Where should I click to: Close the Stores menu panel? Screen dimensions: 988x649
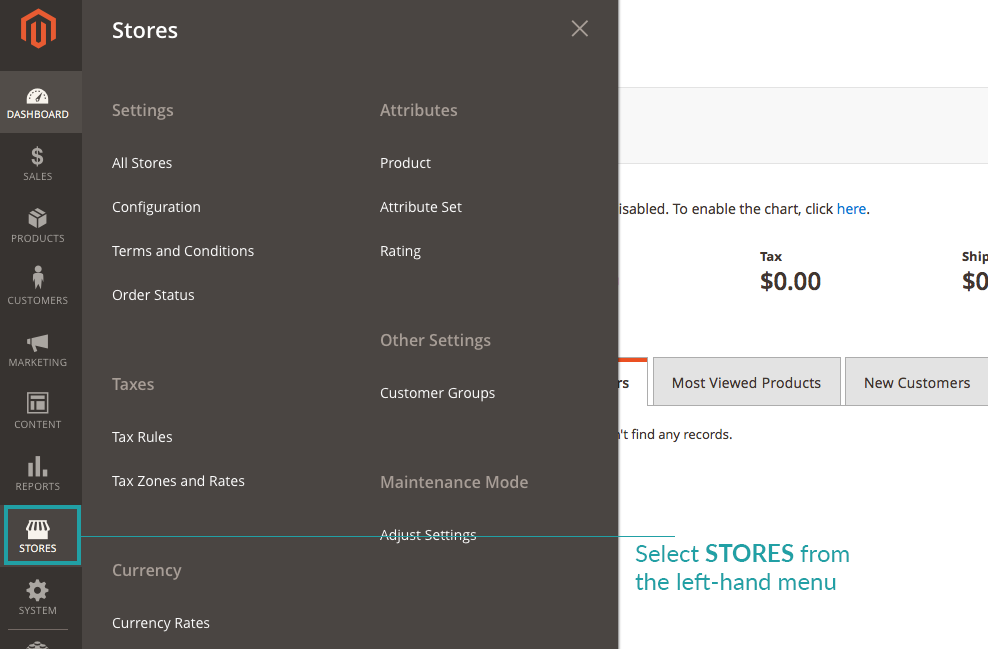point(579,29)
